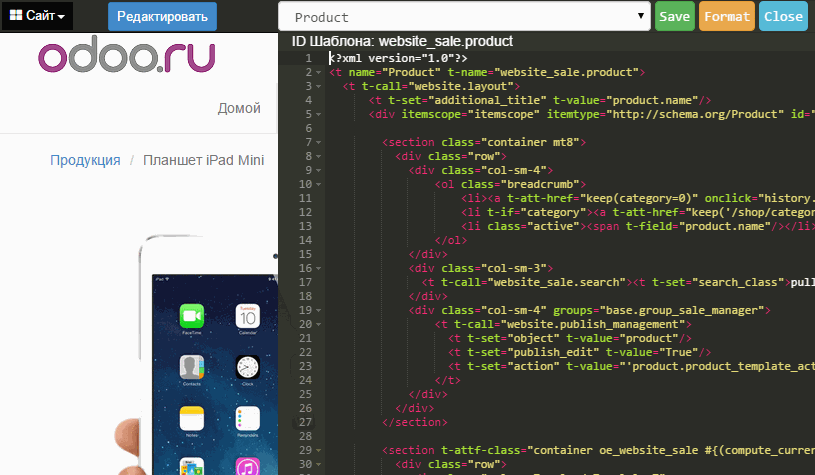Go to Домой menu item
Image resolution: width=815 pixels, height=475 pixels.
(x=239, y=108)
